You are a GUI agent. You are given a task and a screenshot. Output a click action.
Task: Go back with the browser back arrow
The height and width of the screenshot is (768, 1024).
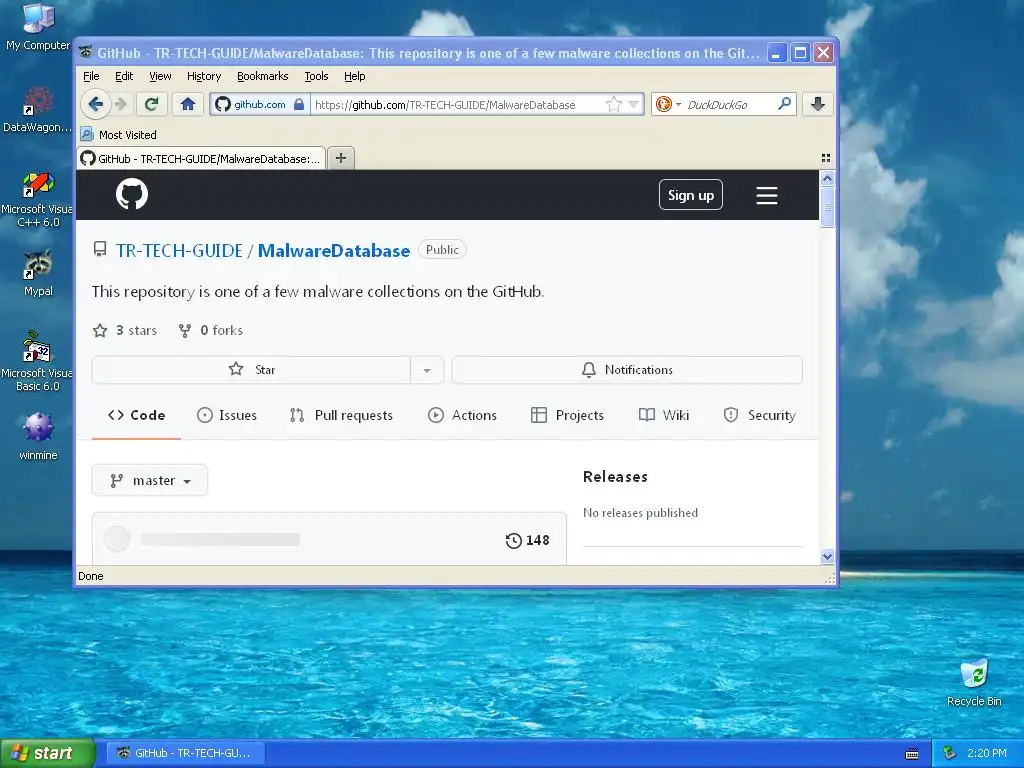pos(95,104)
